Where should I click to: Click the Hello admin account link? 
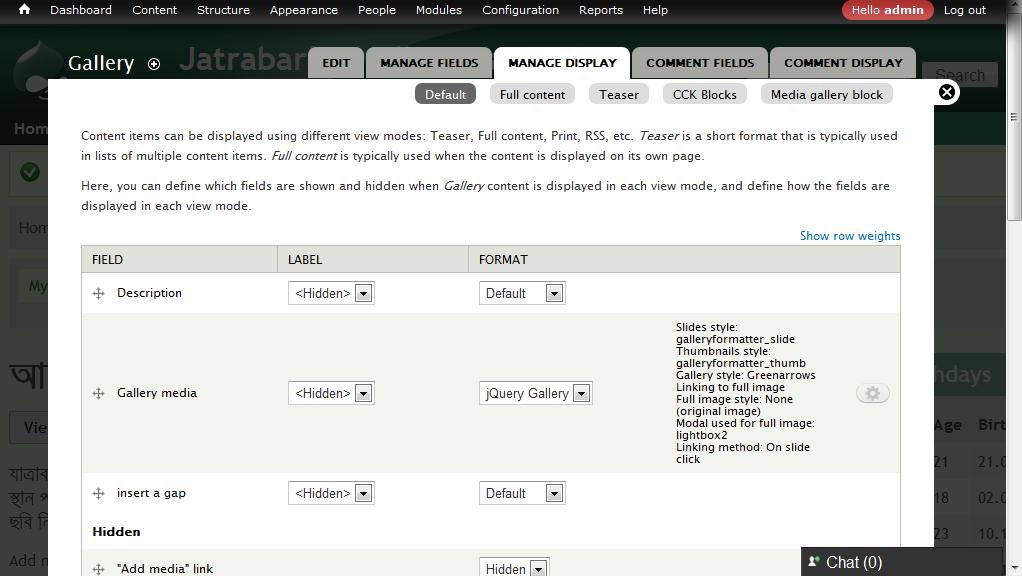pos(887,10)
